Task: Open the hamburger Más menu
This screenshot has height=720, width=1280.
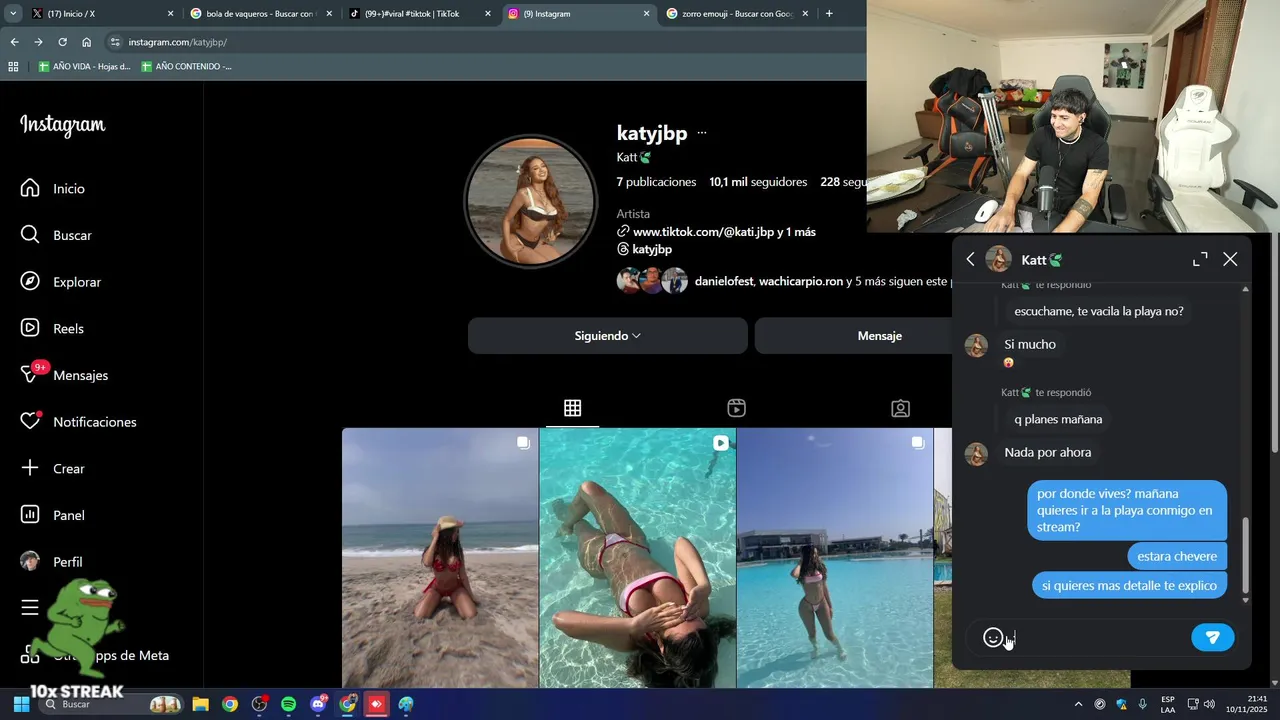Action: coord(30,608)
